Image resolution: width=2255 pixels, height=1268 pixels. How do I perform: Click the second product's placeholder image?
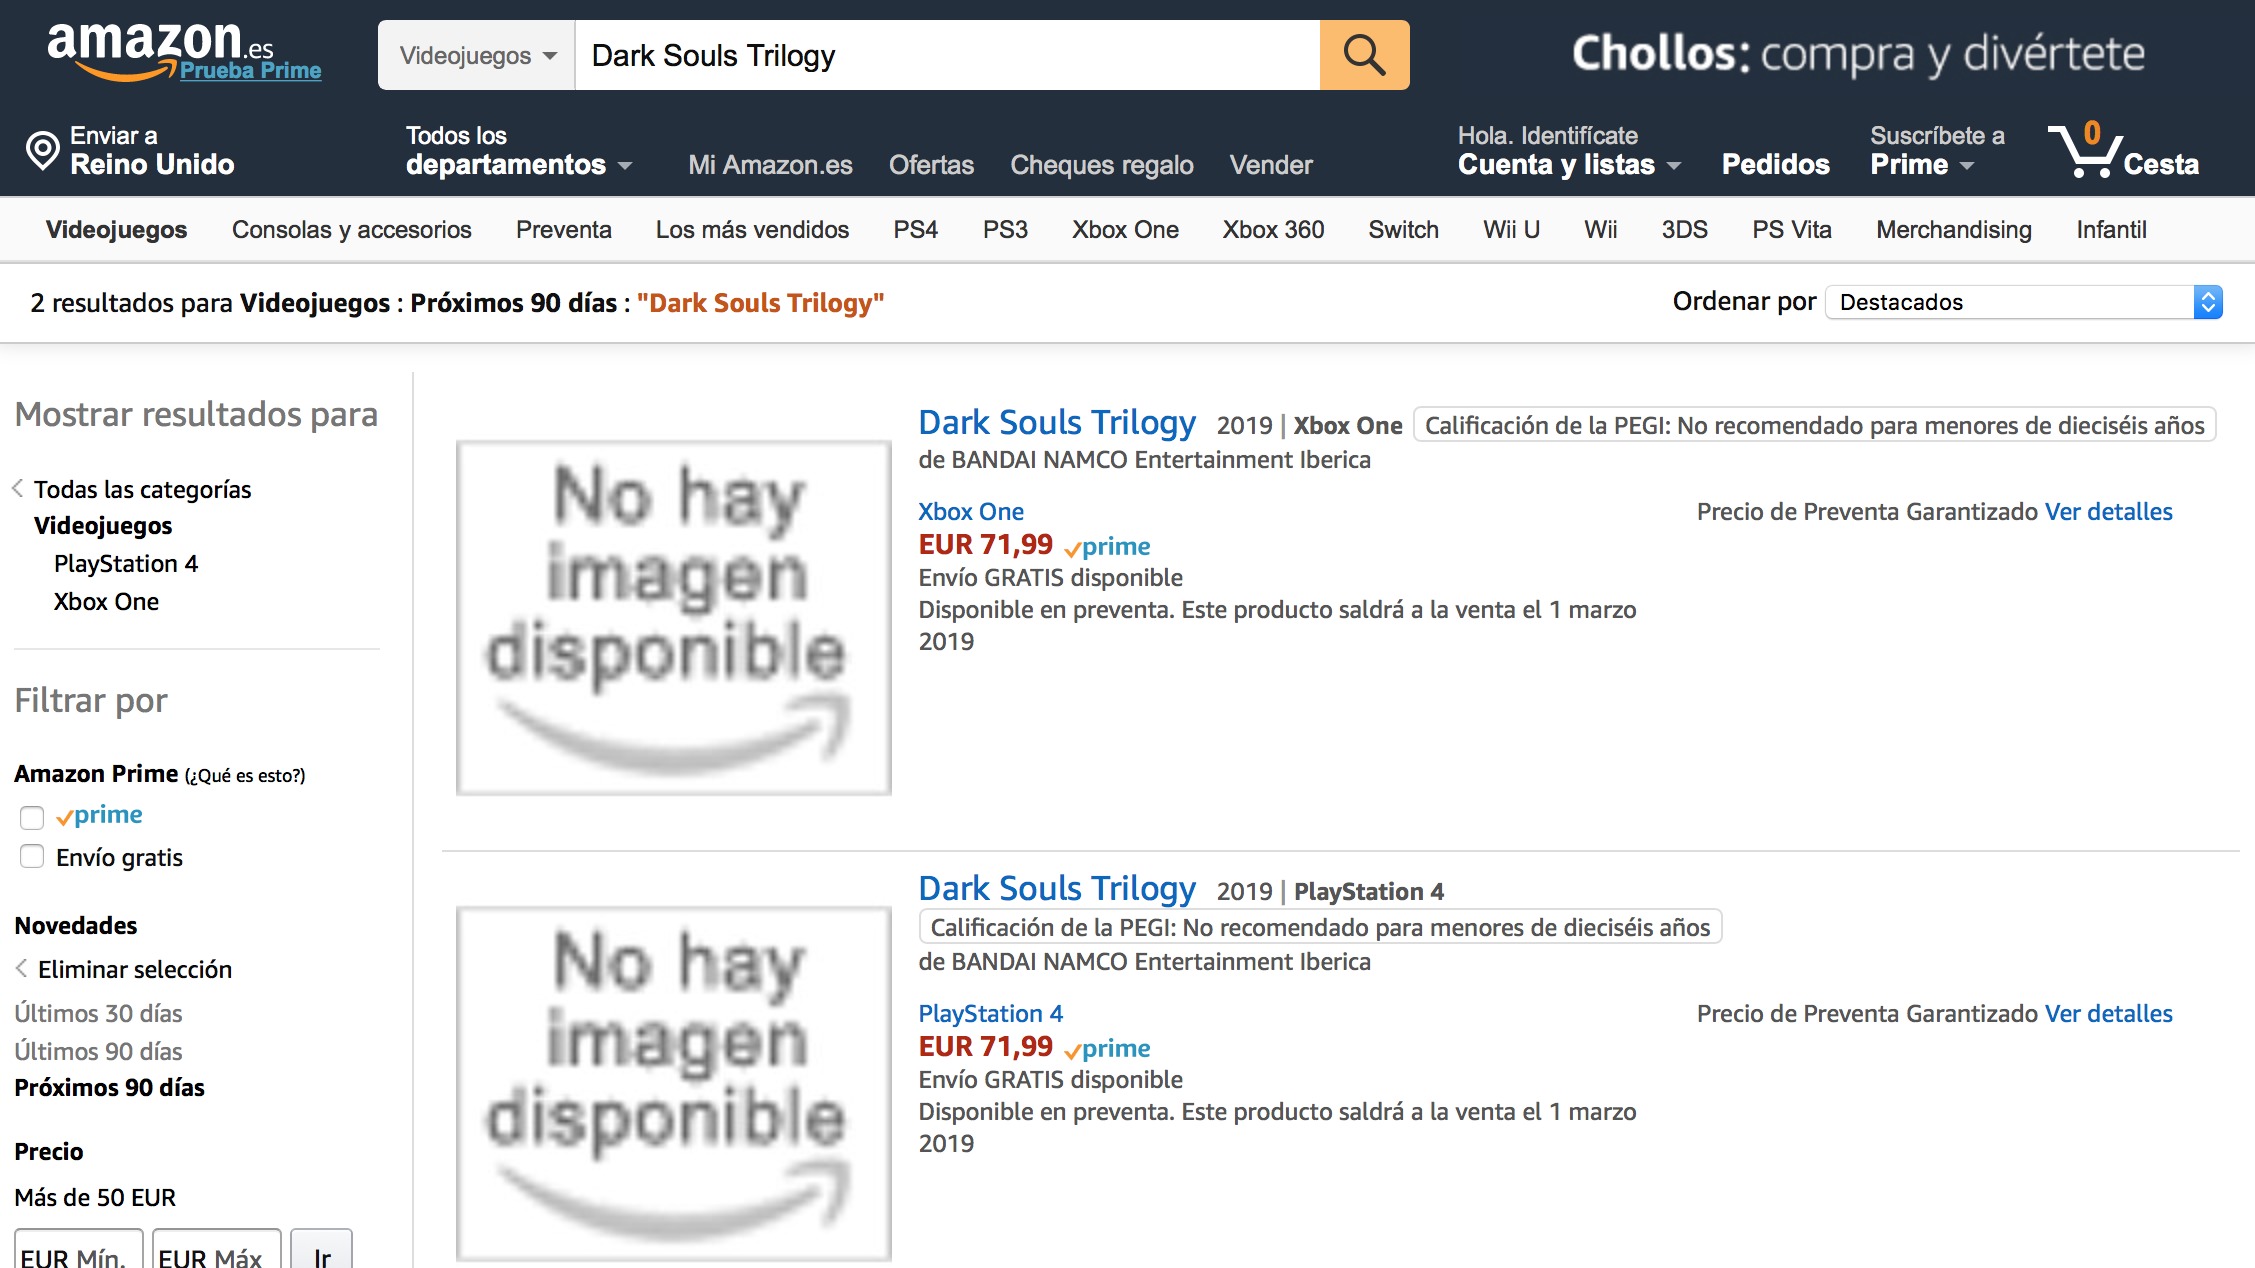pos(673,1083)
